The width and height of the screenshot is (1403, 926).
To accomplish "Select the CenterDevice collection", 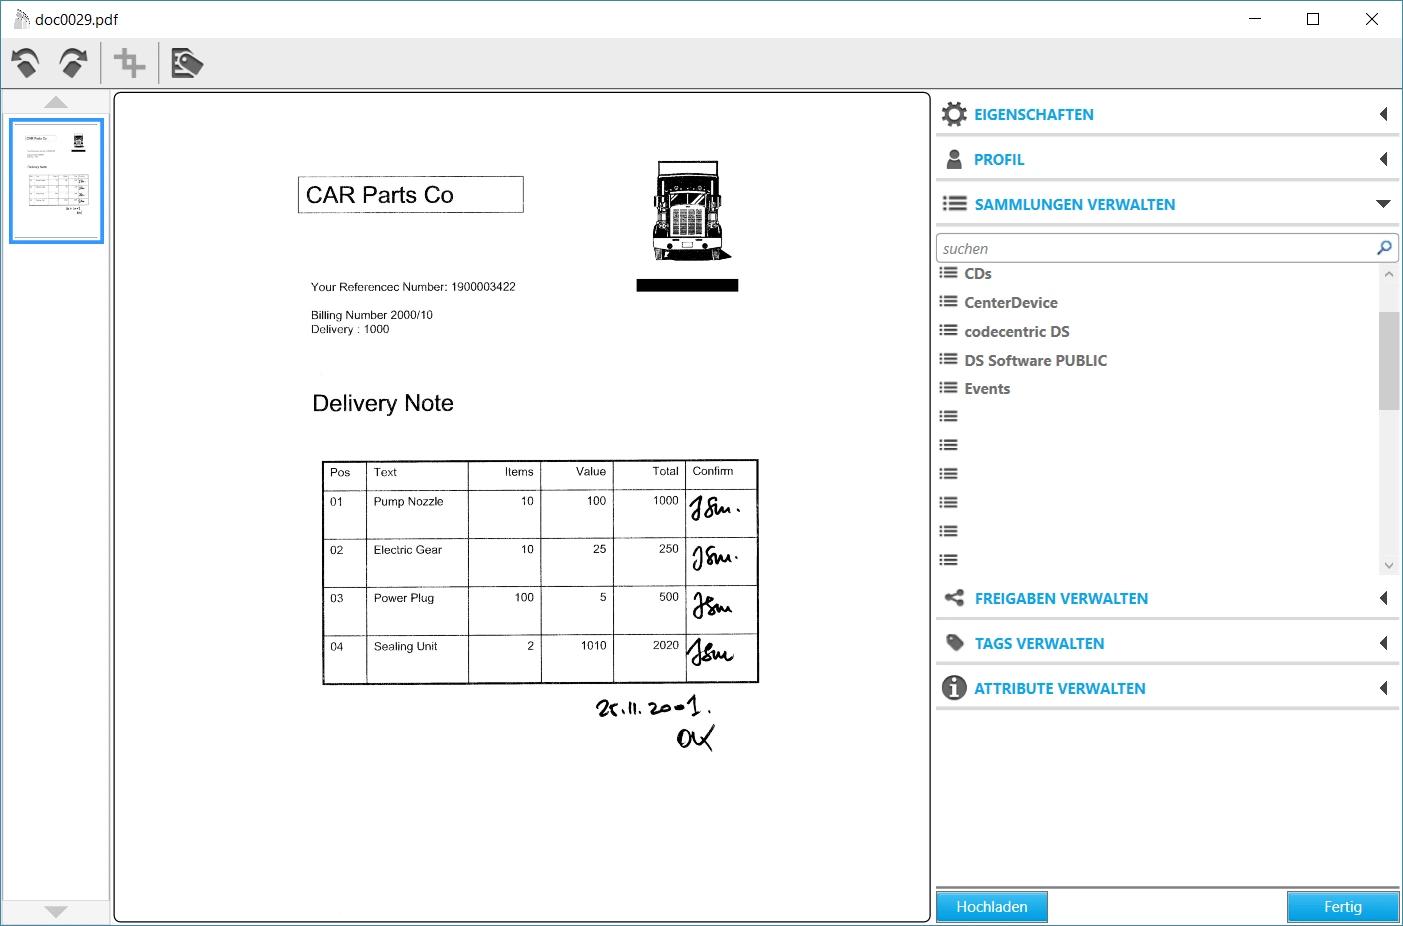I will [x=1010, y=302].
